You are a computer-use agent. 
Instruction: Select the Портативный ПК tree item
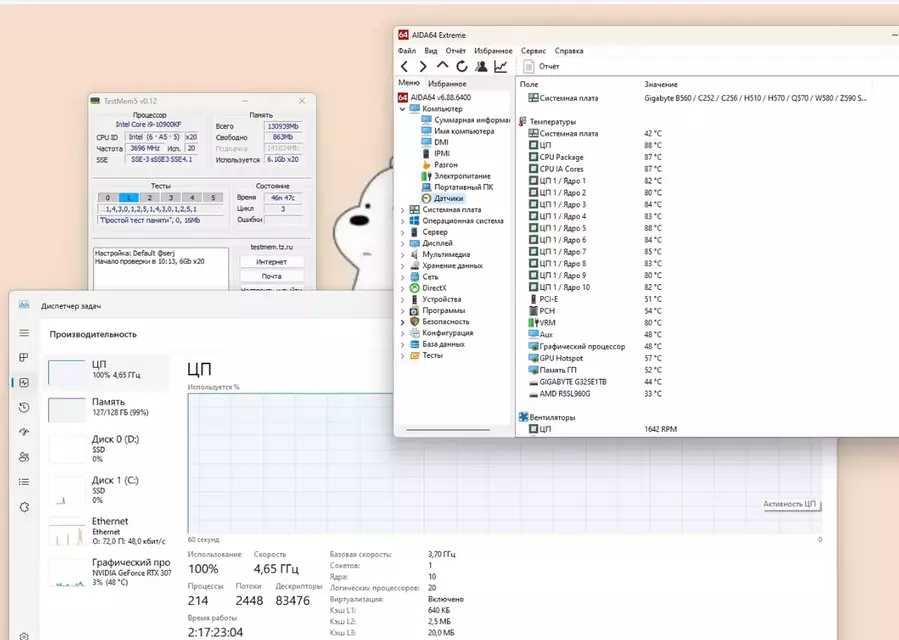[x=457, y=187]
